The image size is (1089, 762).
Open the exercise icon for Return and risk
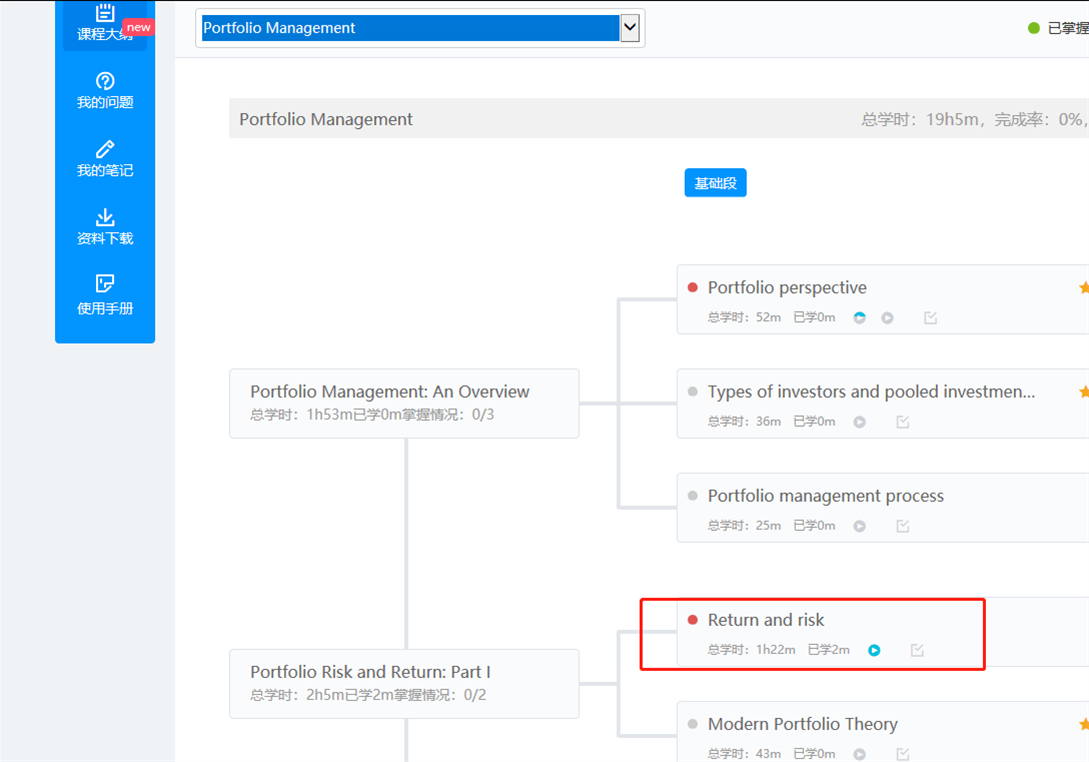(x=917, y=650)
